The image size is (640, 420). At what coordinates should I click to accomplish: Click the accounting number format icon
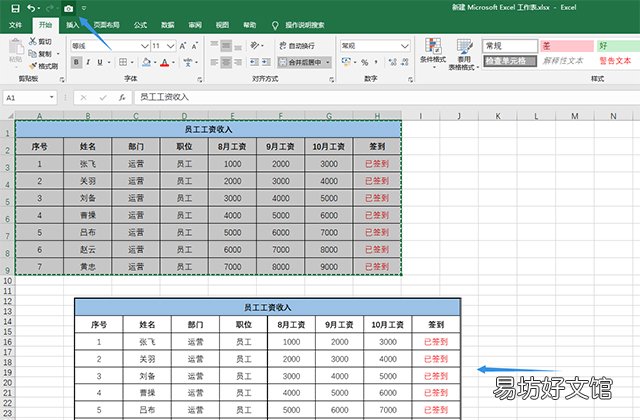[x=346, y=62]
